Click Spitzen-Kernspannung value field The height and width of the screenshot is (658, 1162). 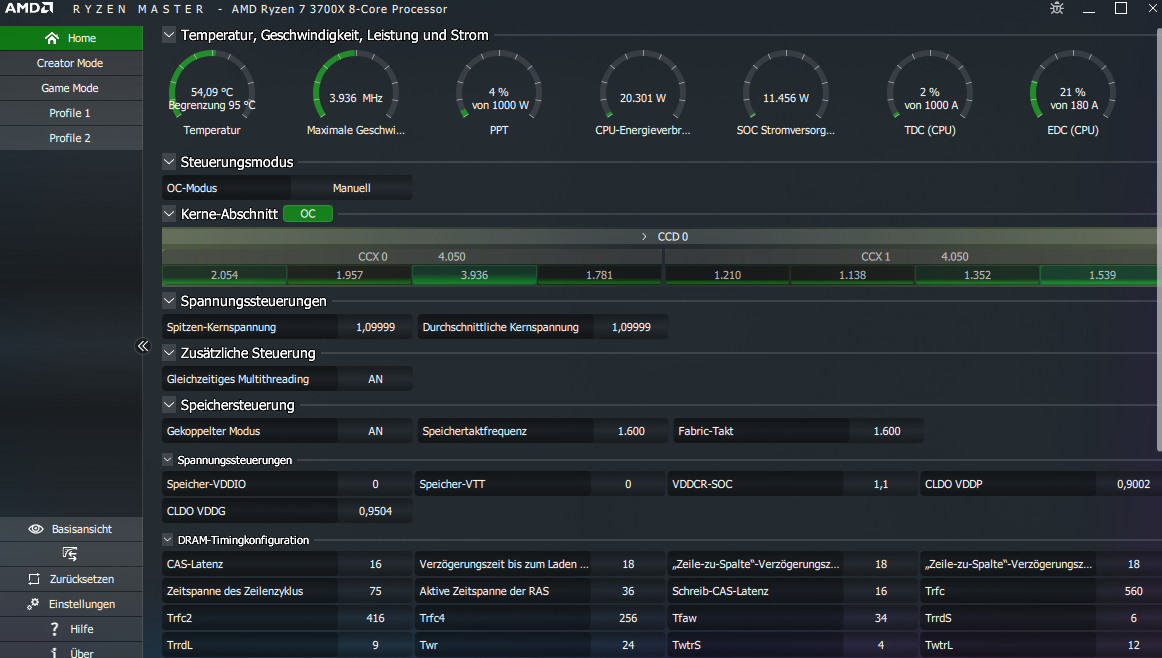[x=375, y=327]
